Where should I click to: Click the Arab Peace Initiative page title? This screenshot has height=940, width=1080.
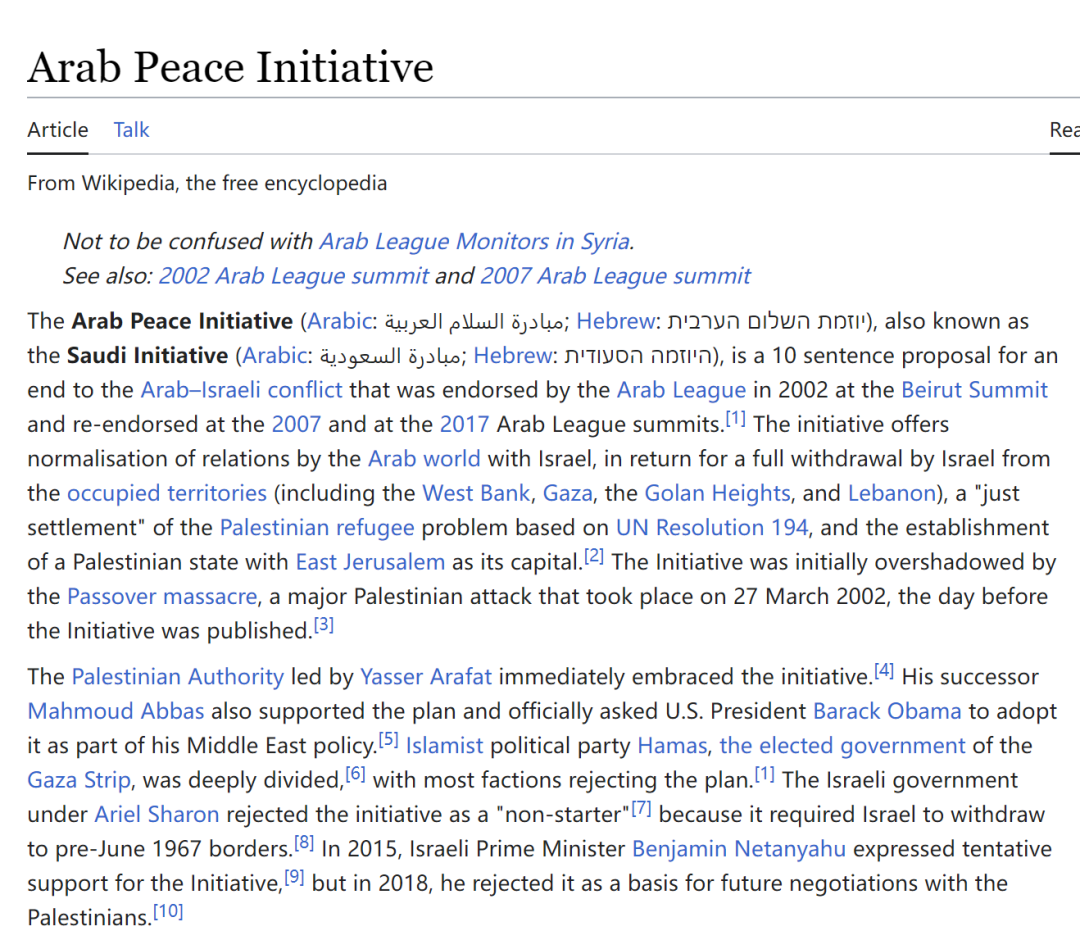[231, 67]
